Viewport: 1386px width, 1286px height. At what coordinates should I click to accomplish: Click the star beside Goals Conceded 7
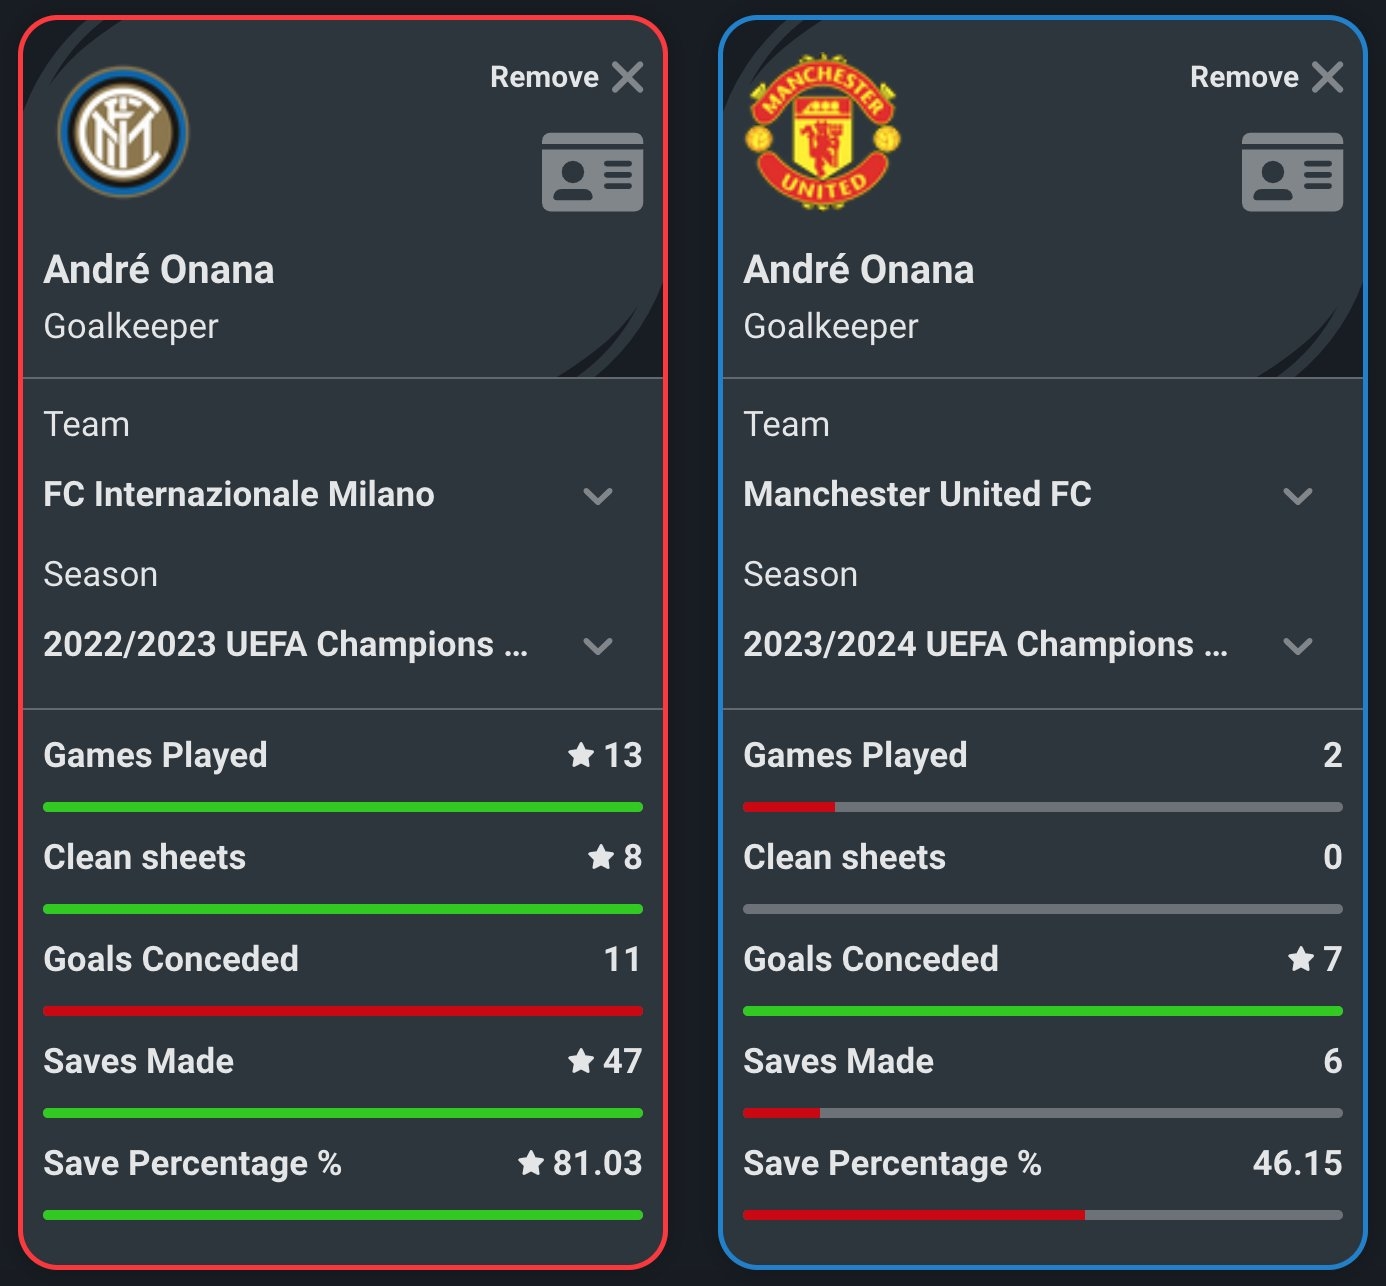(1301, 959)
